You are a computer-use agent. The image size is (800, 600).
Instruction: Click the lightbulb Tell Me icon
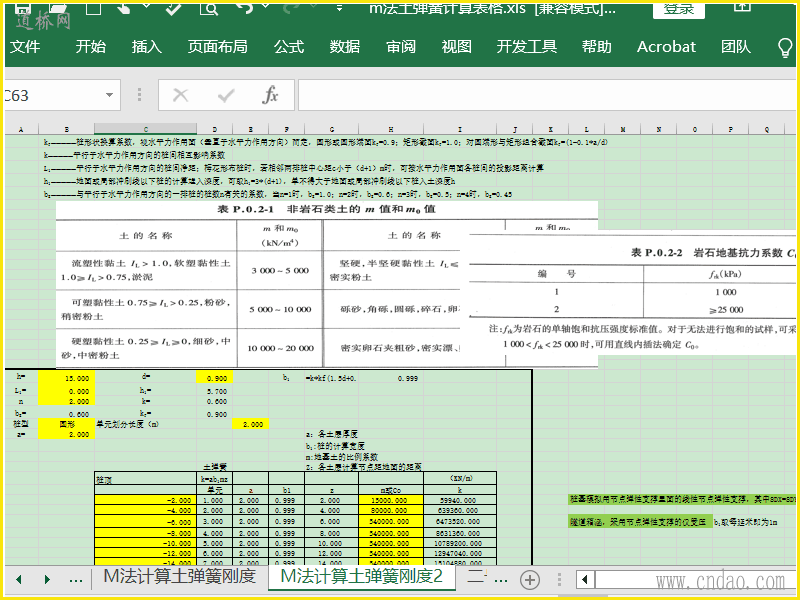click(x=785, y=47)
